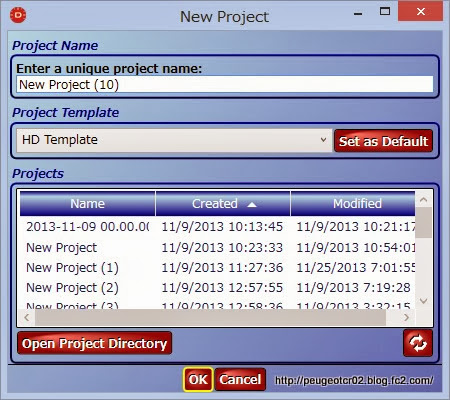Click modified date 11/9/2013 10:54:01
Screen dimensions: 450x400
356,248
